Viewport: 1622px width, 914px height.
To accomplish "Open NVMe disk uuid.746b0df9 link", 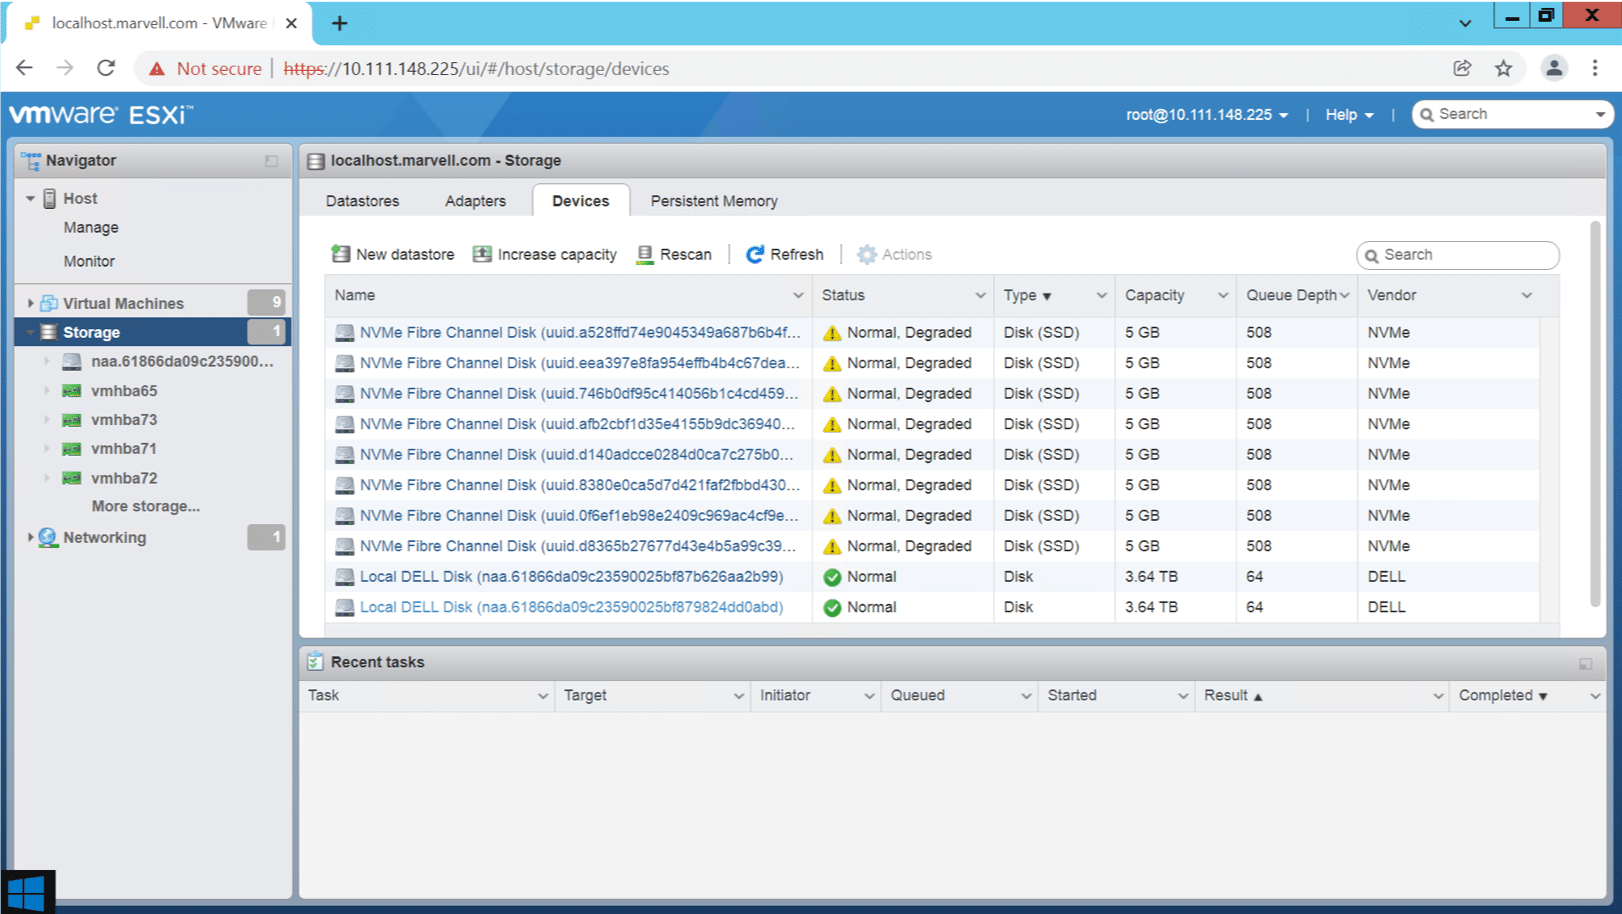I will (x=579, y=394).
